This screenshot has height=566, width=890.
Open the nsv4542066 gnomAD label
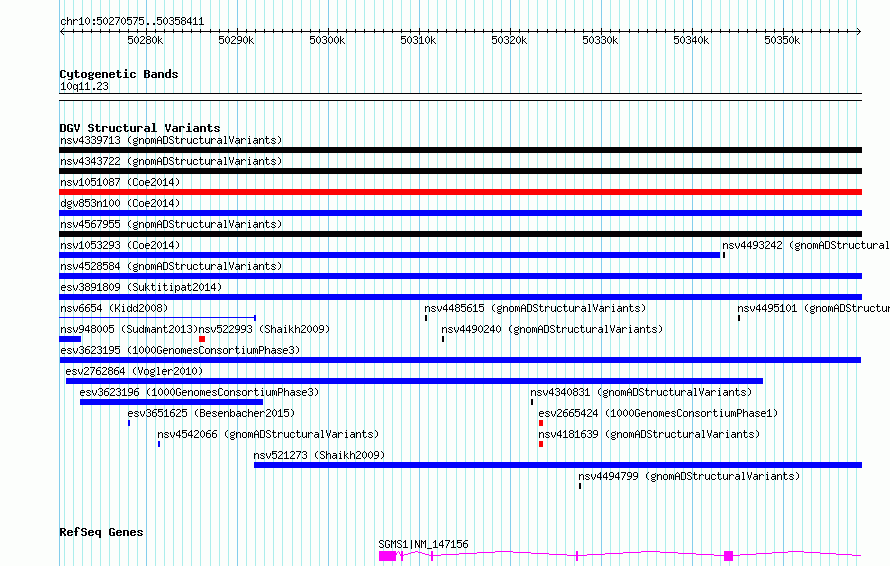coord(268,434)
